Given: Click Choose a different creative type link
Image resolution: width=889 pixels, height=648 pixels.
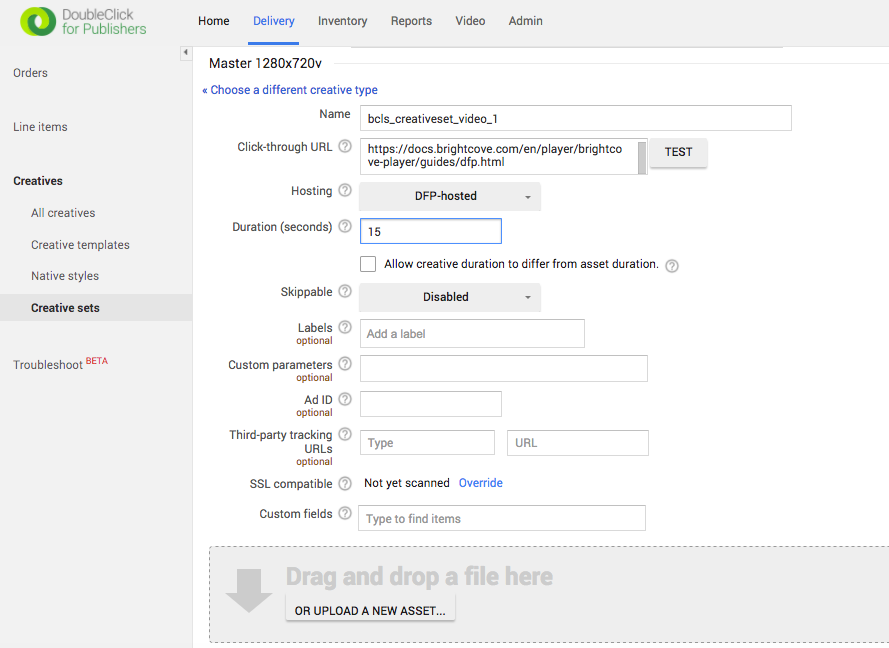Looking at the screenshot, I should [290, 90].
